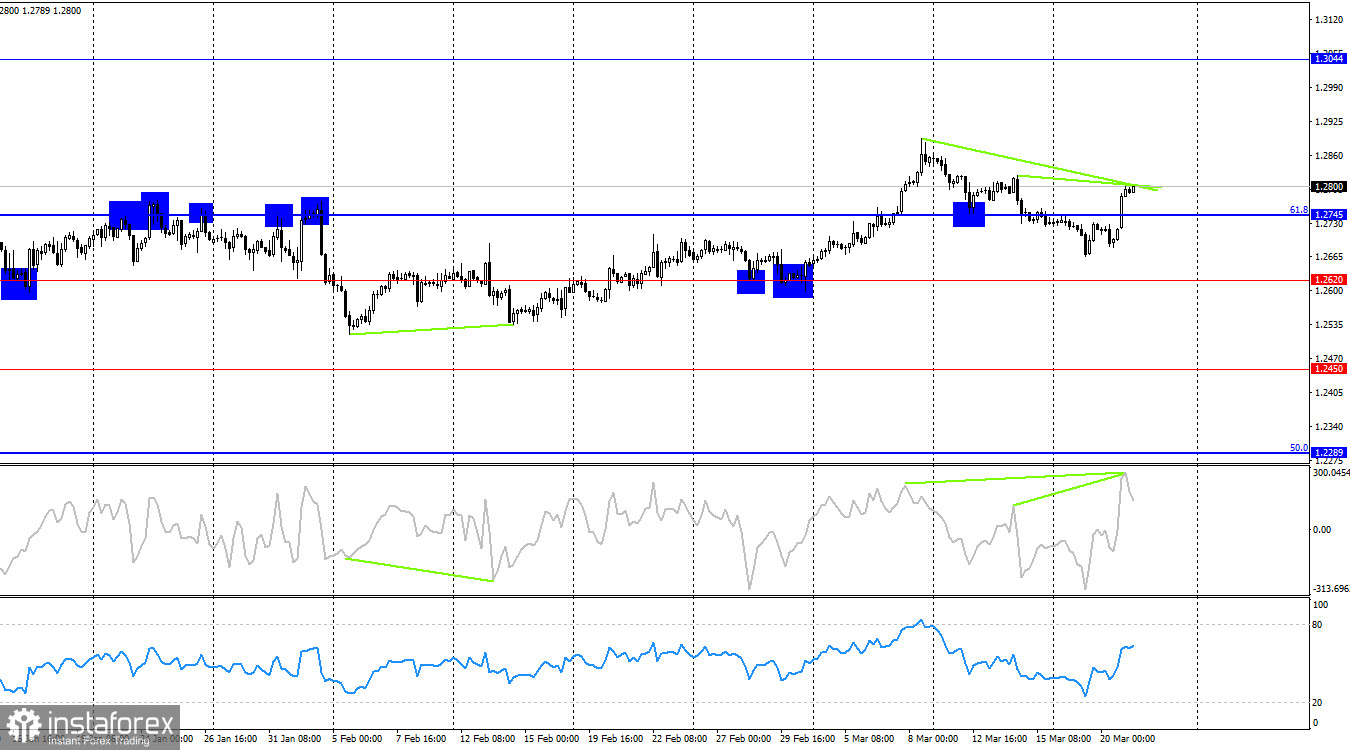Click the 1.3044 resistance level price tag

coord(1330,59)
